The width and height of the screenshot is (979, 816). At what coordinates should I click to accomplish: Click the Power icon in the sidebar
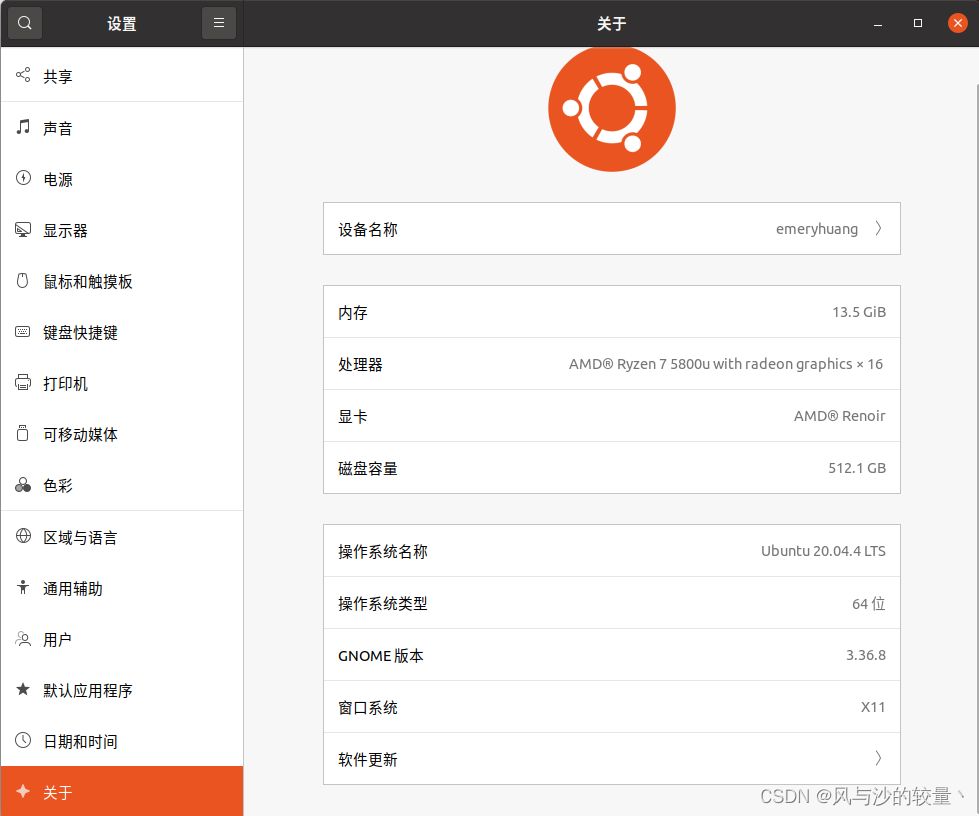pos(23,178)
